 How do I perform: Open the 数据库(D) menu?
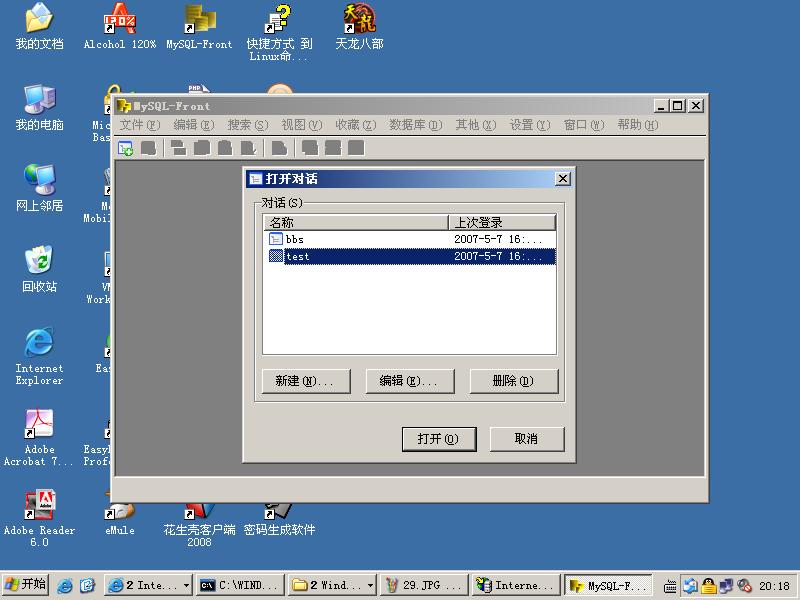[415, 124]
